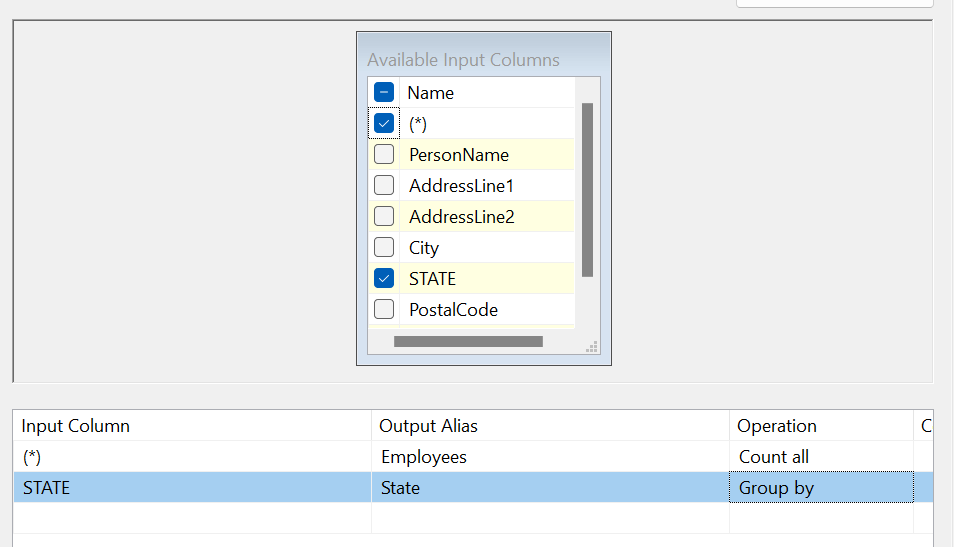The height and width of the screenshot is (547, 954).
Task: Open the Group by operation dropdown
Action: coord(821,487)
